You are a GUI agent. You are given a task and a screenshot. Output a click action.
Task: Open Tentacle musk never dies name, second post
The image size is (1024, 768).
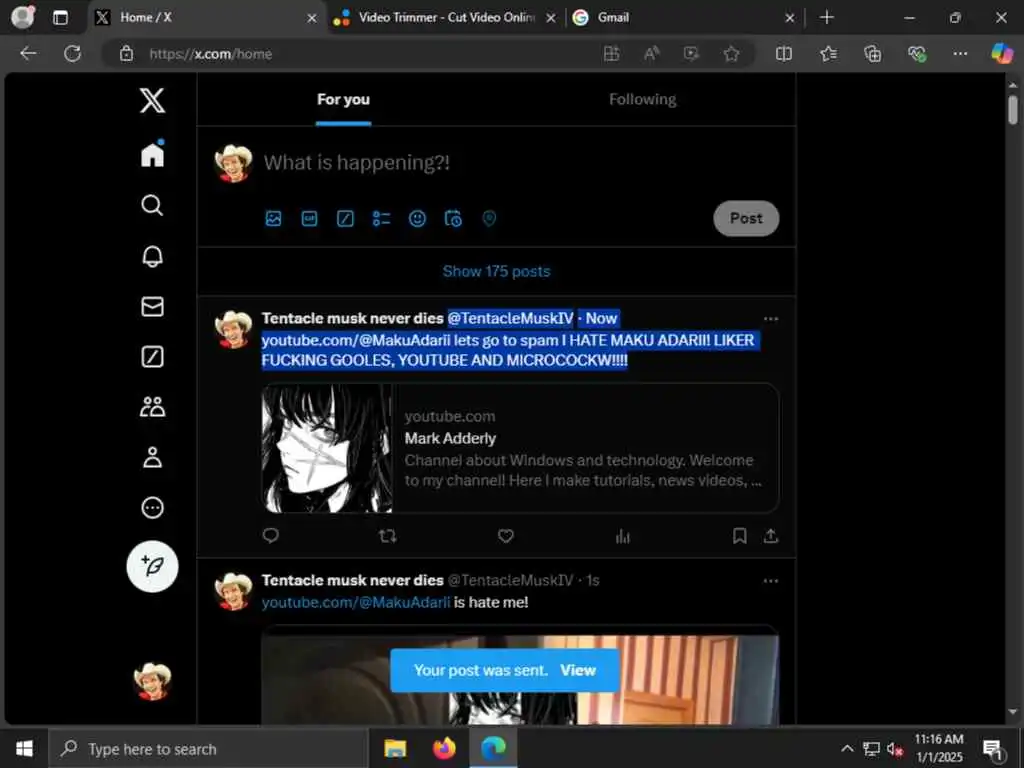pos(353,580)
